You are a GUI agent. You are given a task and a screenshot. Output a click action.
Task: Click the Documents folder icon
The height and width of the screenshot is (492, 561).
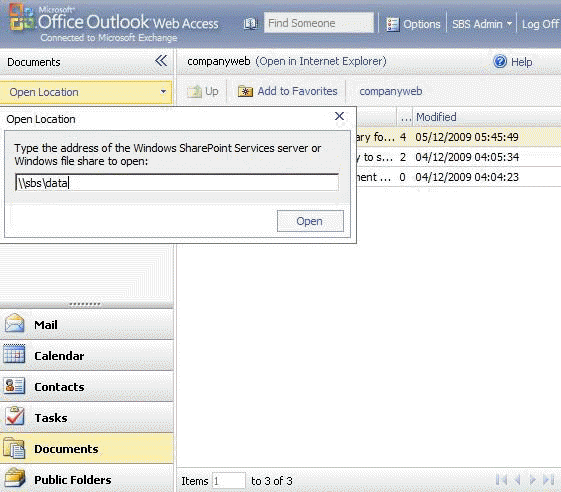pos(14,448)
